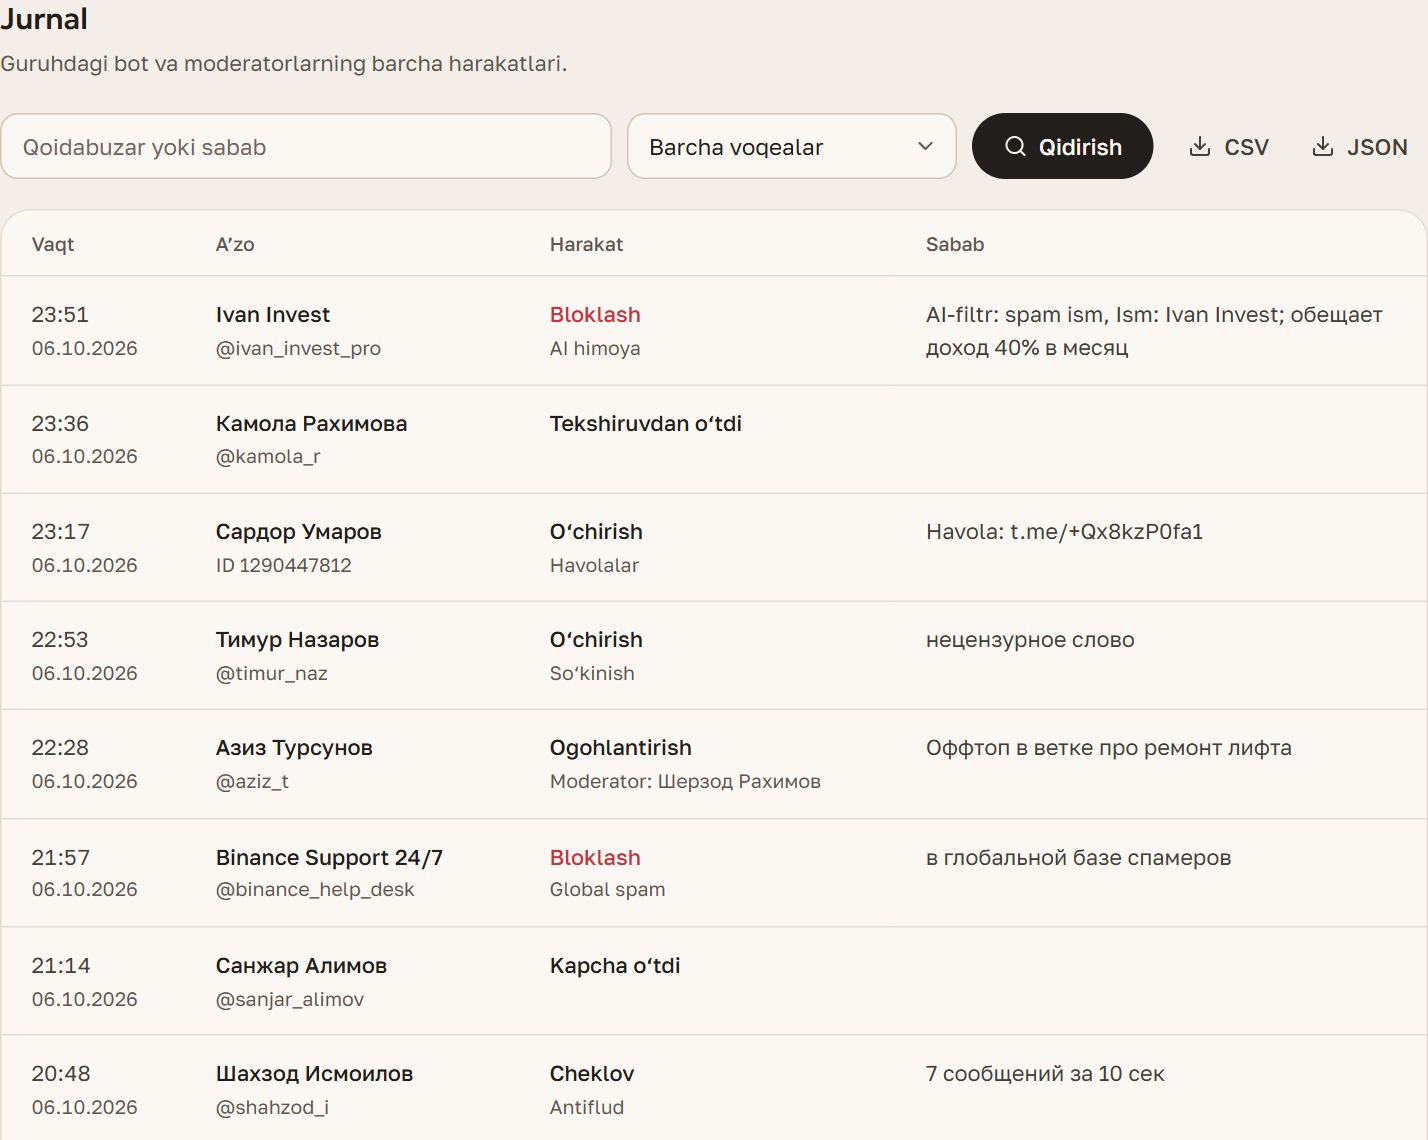This screenshot has height=1140, width=1428.
Task: Click the @timur_naz username
Action: pyautogui.click(x=272, y=673)
